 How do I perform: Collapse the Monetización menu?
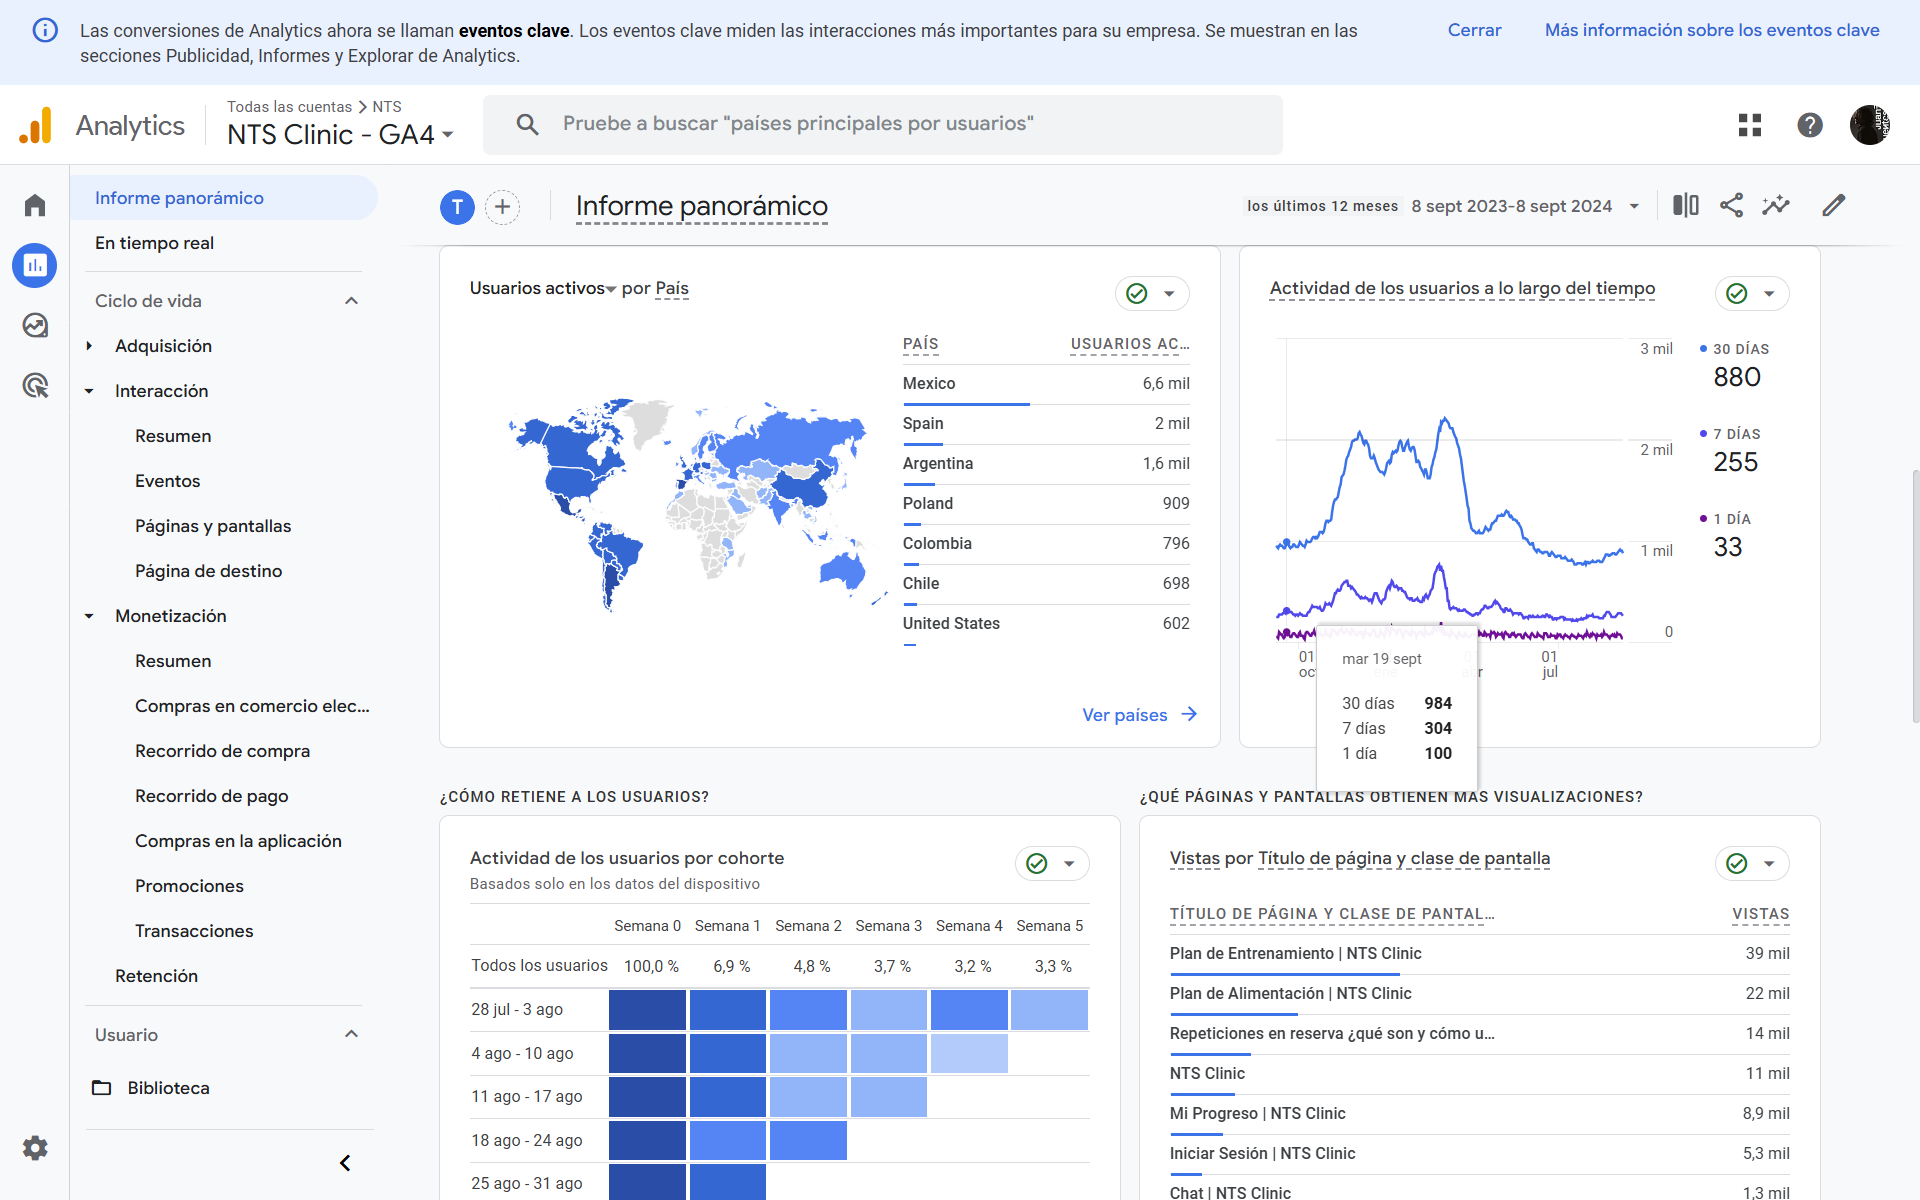click(x=89, y=616)
